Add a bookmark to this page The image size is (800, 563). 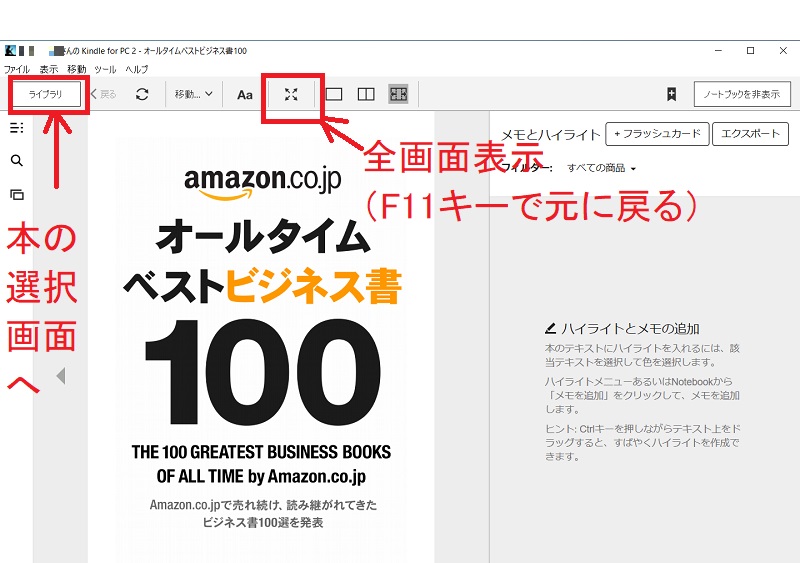coord(671,94)
